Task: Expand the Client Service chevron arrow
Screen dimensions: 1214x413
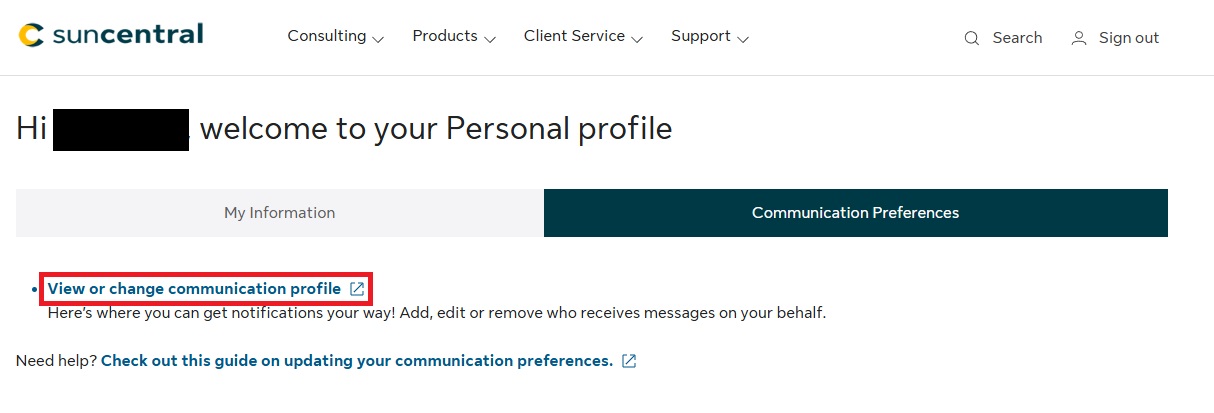Action: (637, 39)
